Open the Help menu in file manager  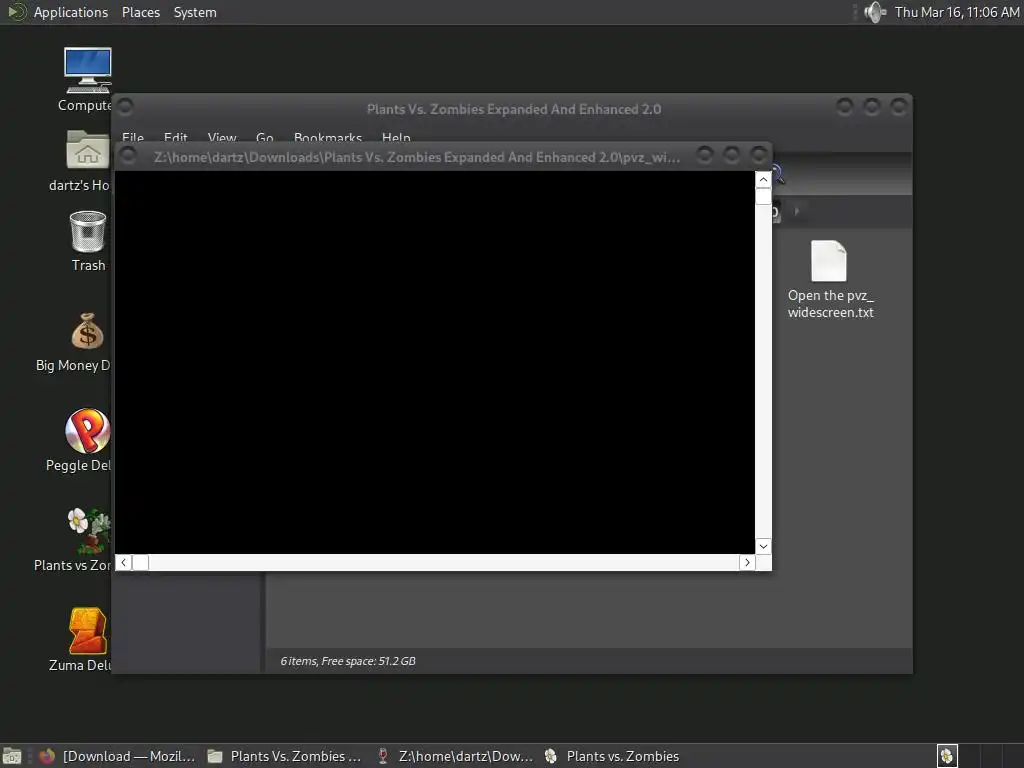(x=396, y=137)
